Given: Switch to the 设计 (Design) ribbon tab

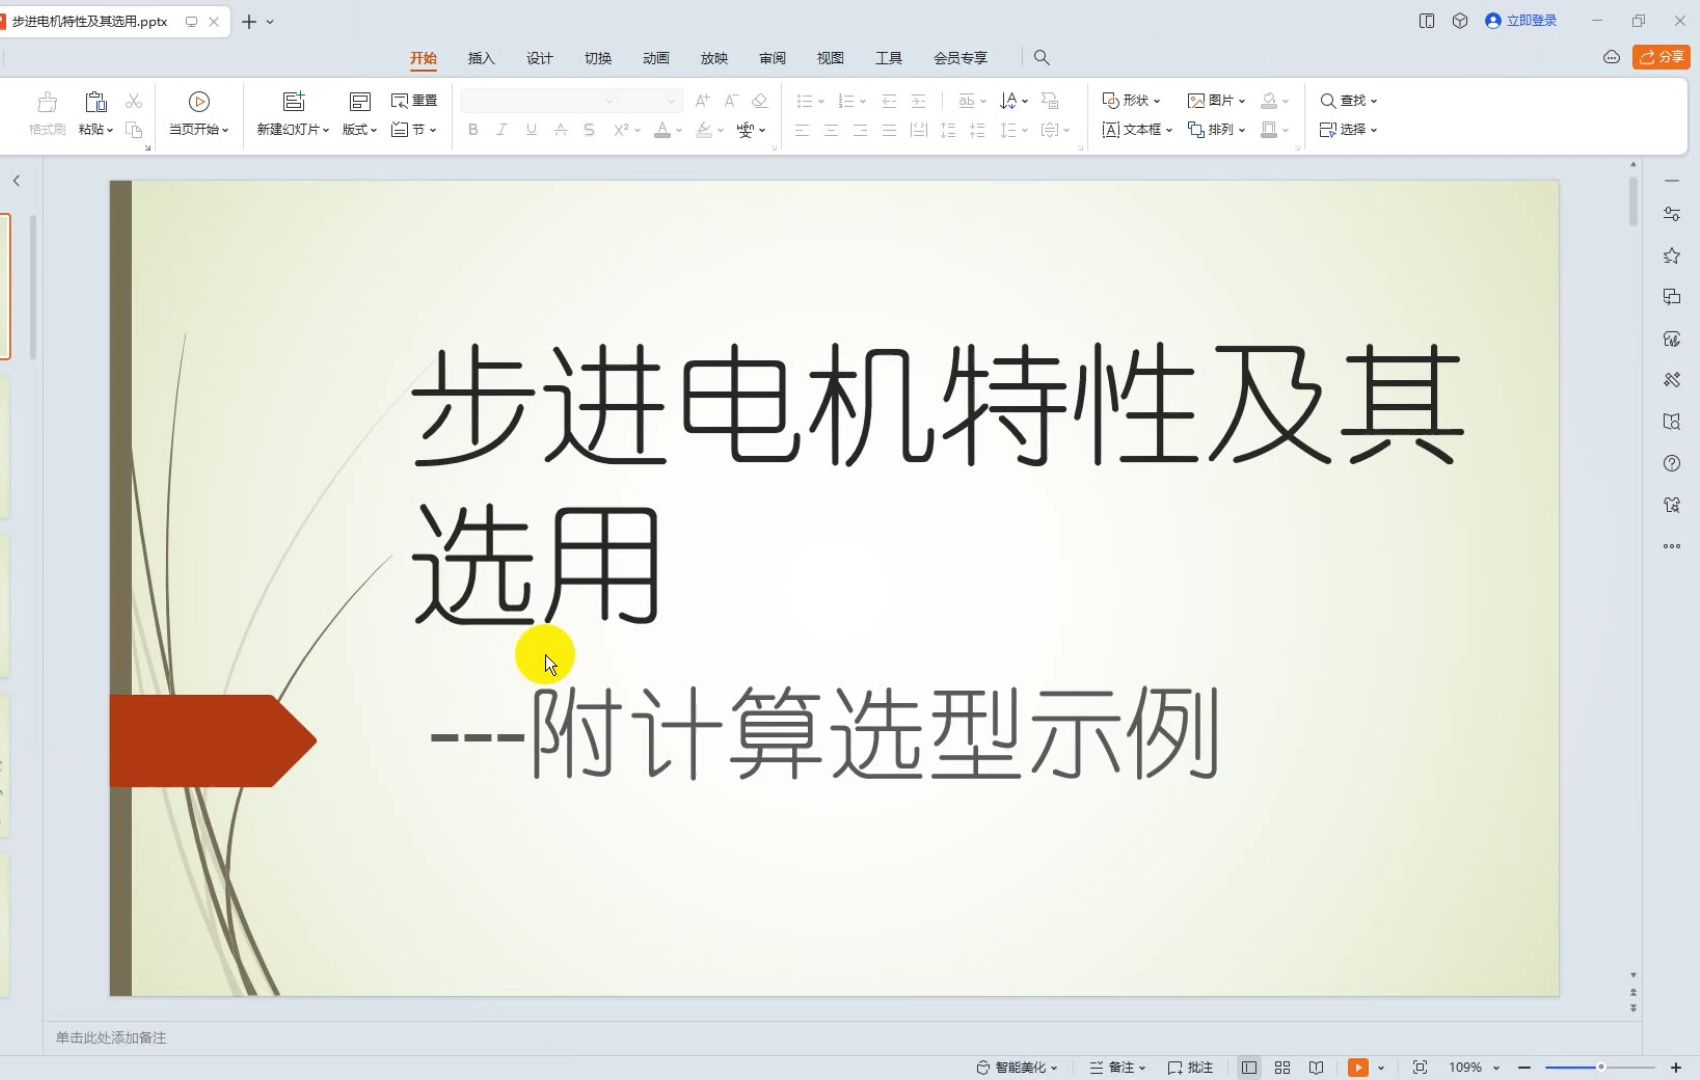Looking at the screenshot, I should [539, 58].
